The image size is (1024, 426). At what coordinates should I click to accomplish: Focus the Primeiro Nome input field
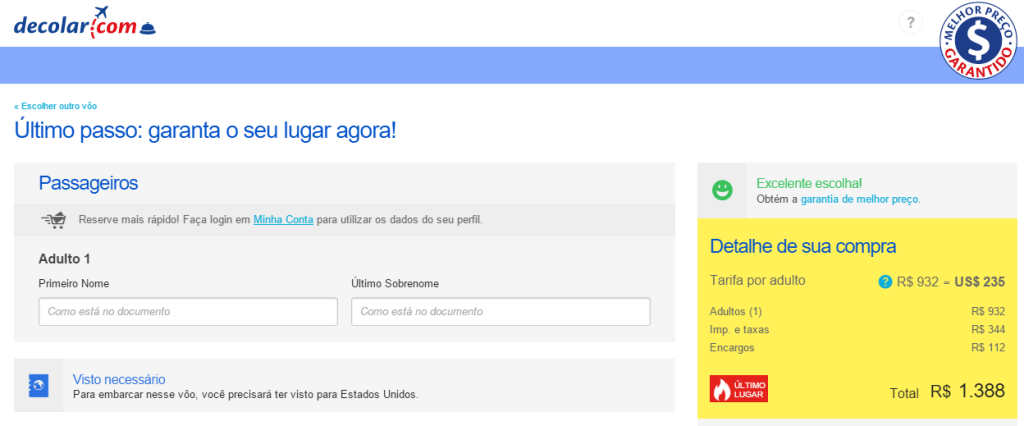click(188, 312)
